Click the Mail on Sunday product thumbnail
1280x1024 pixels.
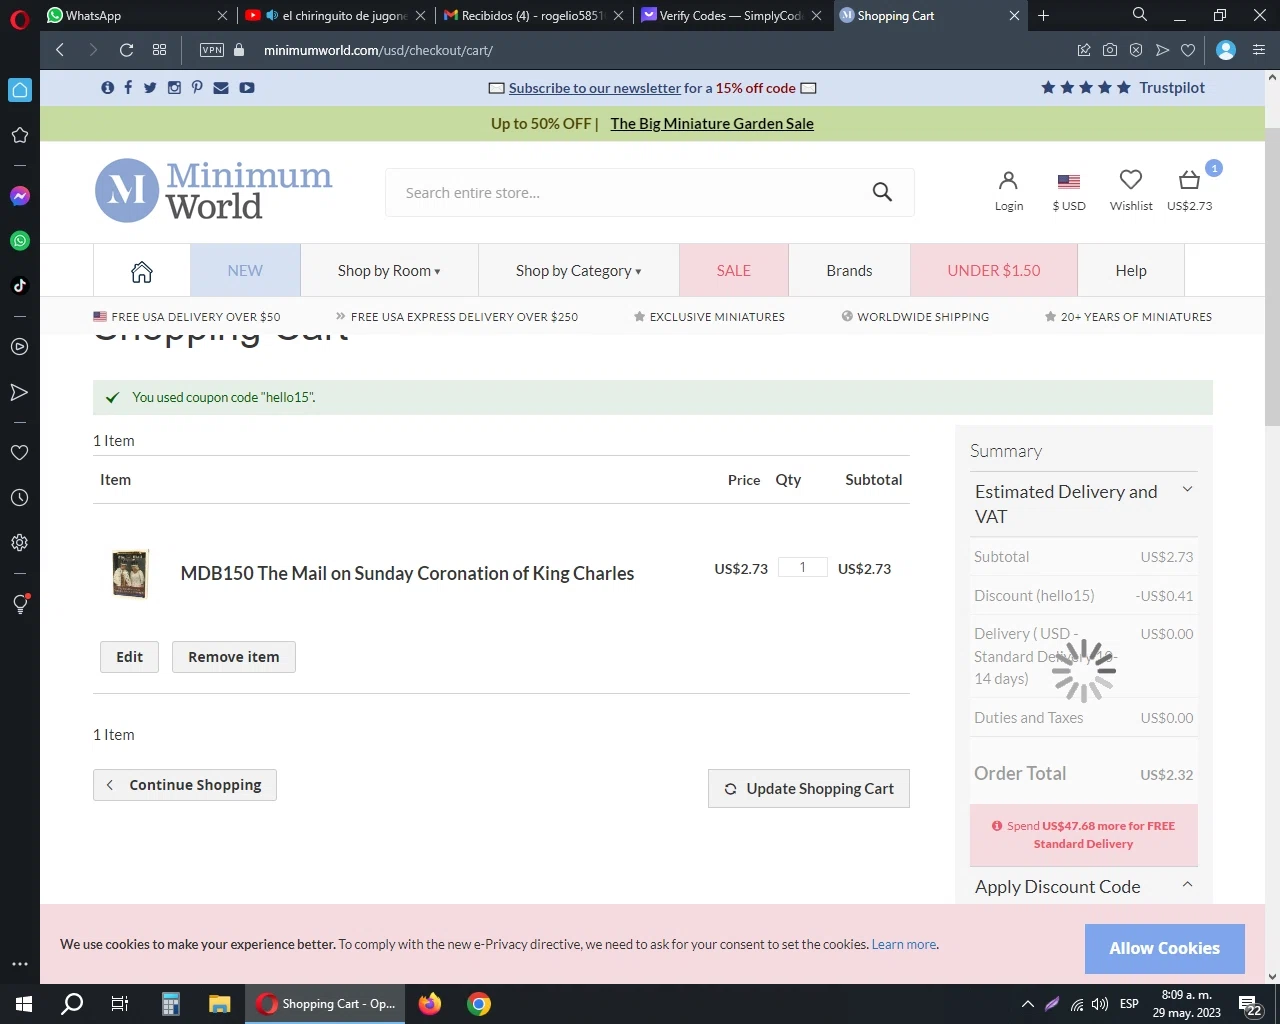click(130, 574)
